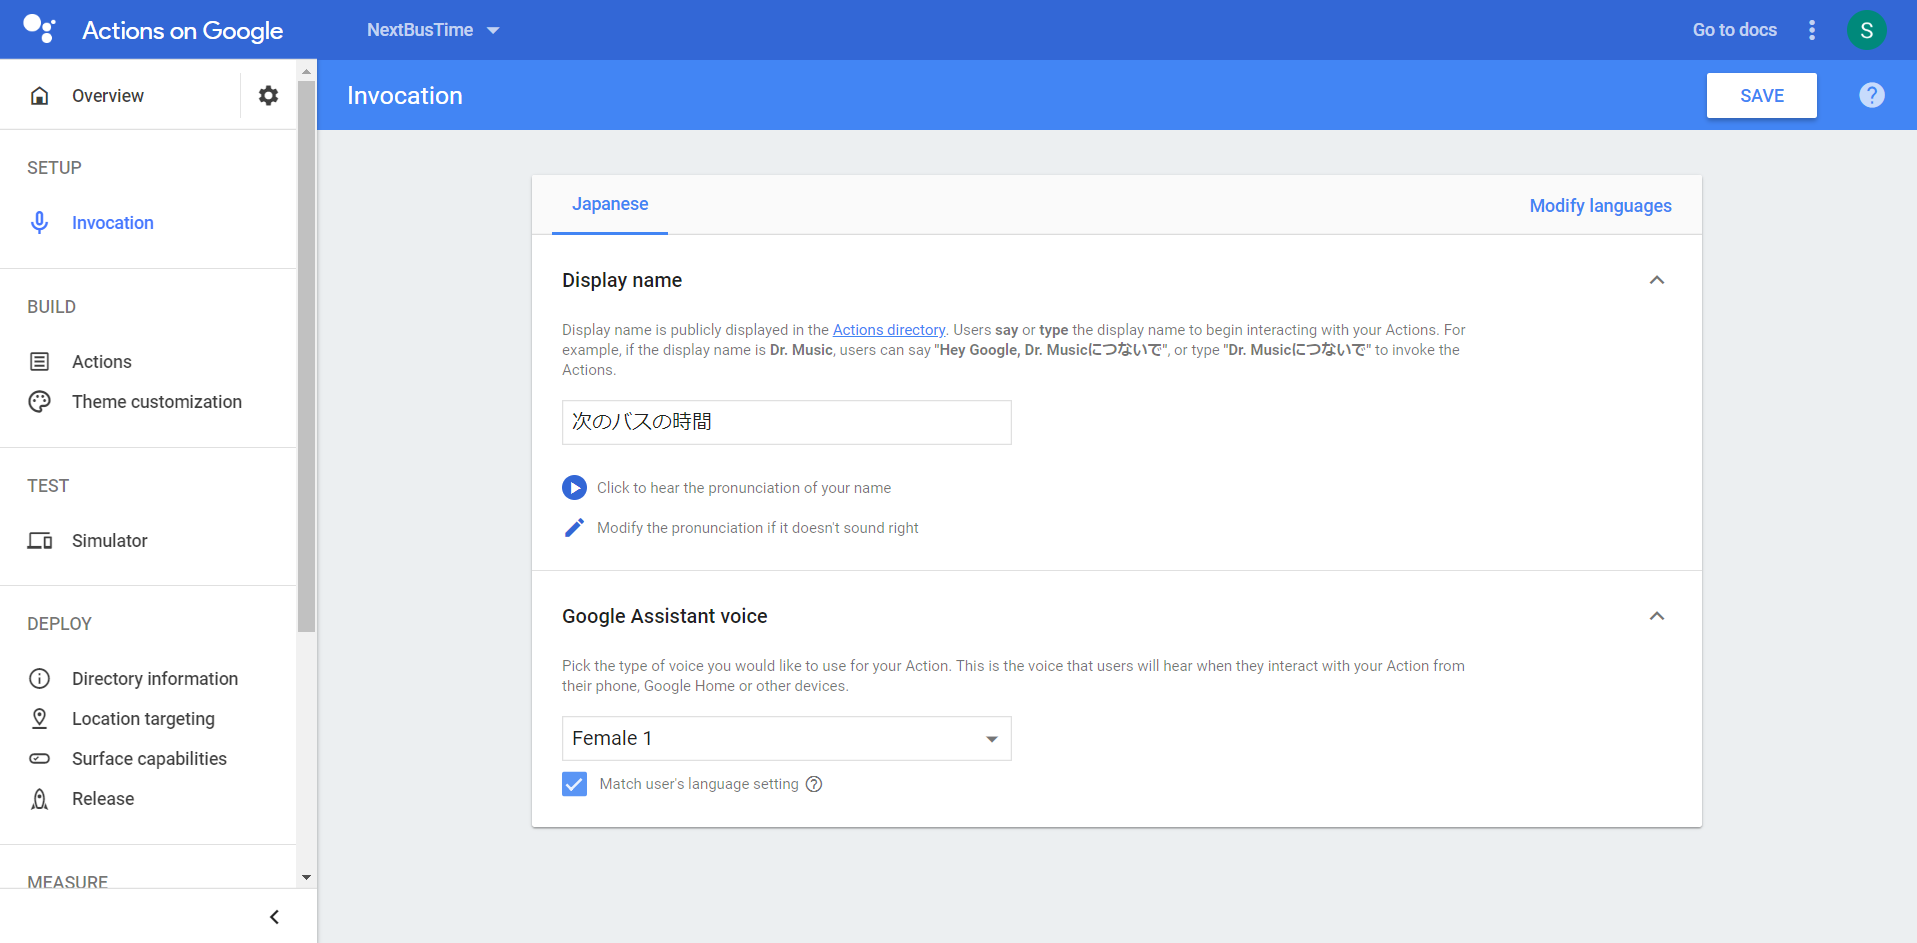Select the Japanese language tab

coord(610,204)
